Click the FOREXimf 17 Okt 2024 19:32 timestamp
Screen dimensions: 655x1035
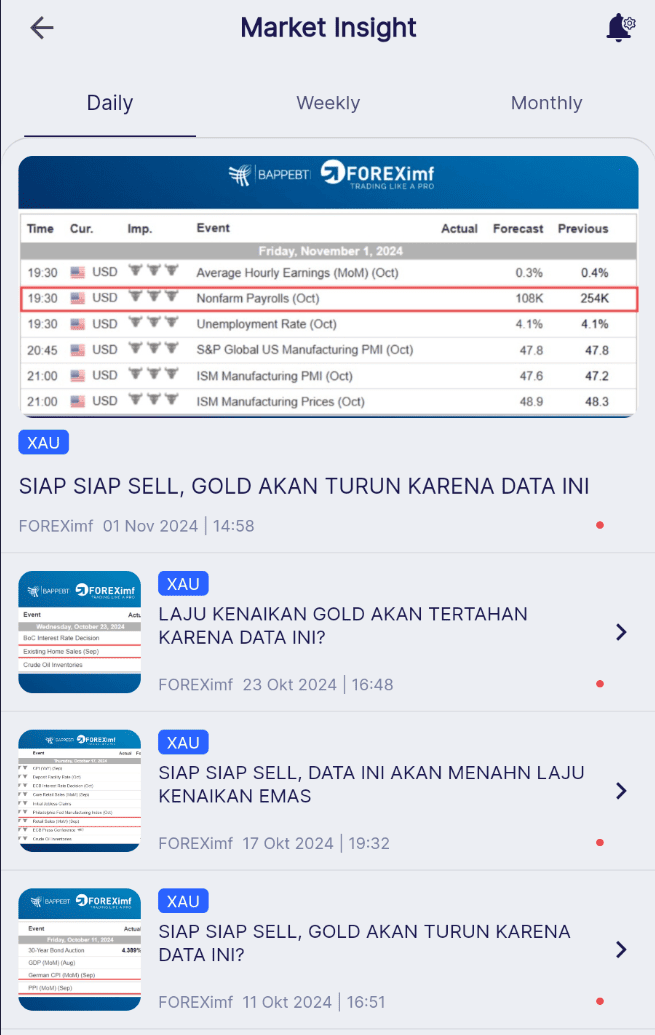(274, 844)
